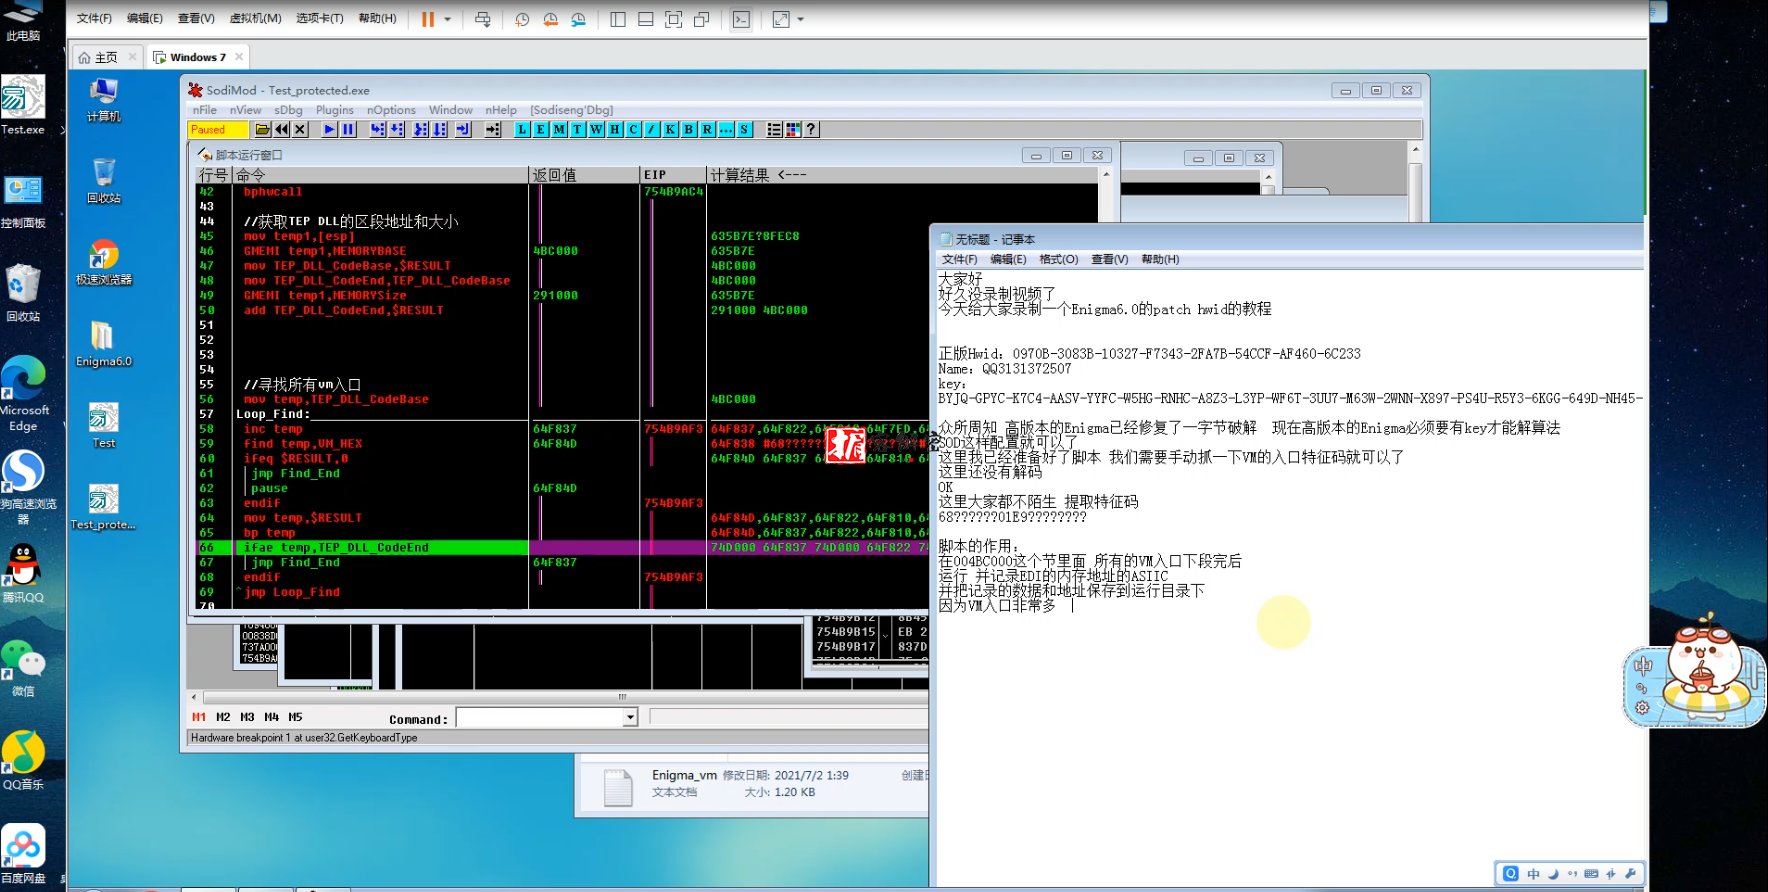Expand the stretch view dropdown arrow in VMware

(x=800, y=19)
